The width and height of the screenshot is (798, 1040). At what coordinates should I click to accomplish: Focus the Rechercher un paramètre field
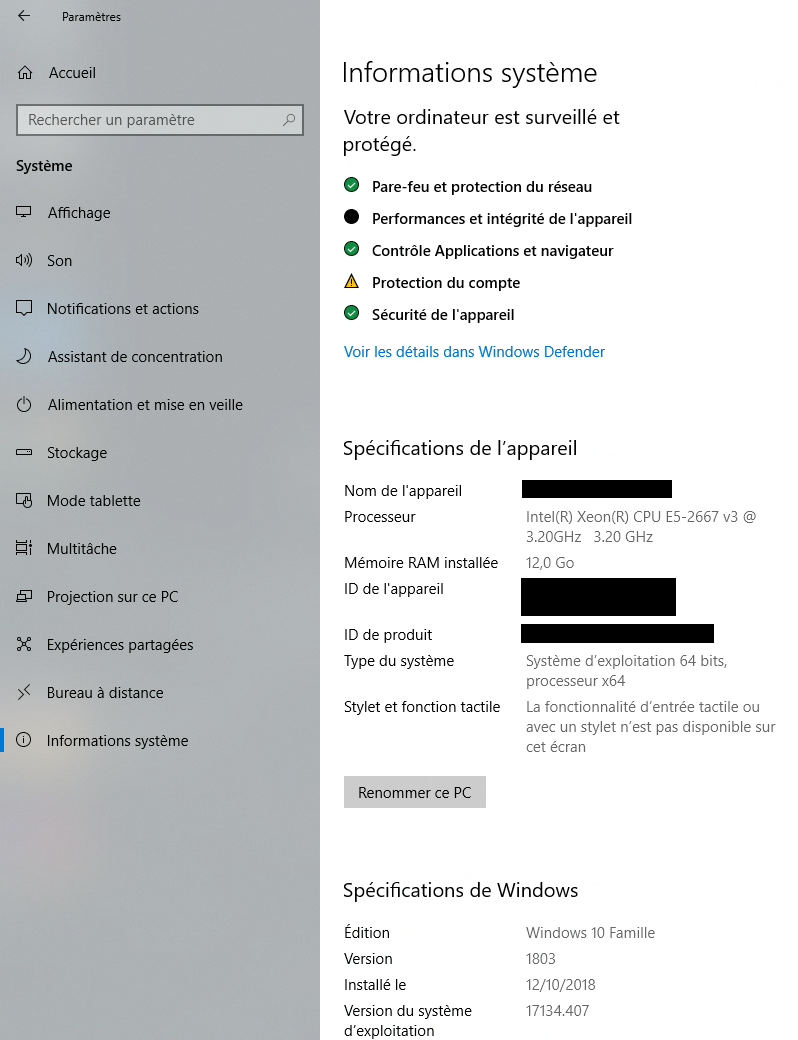pos(160,120)
